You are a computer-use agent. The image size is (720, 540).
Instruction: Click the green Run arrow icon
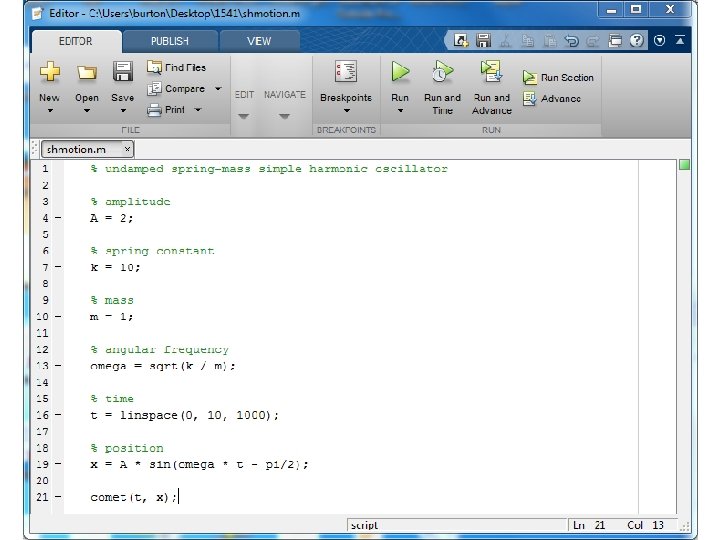[x=400, y=72]
